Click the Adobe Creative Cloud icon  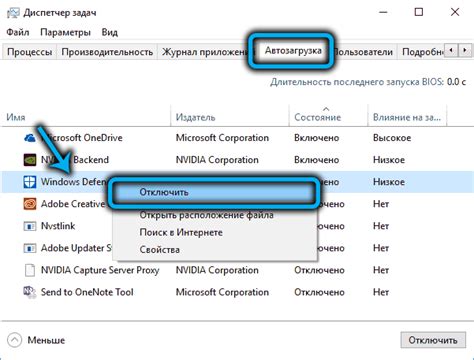point(30,204)
